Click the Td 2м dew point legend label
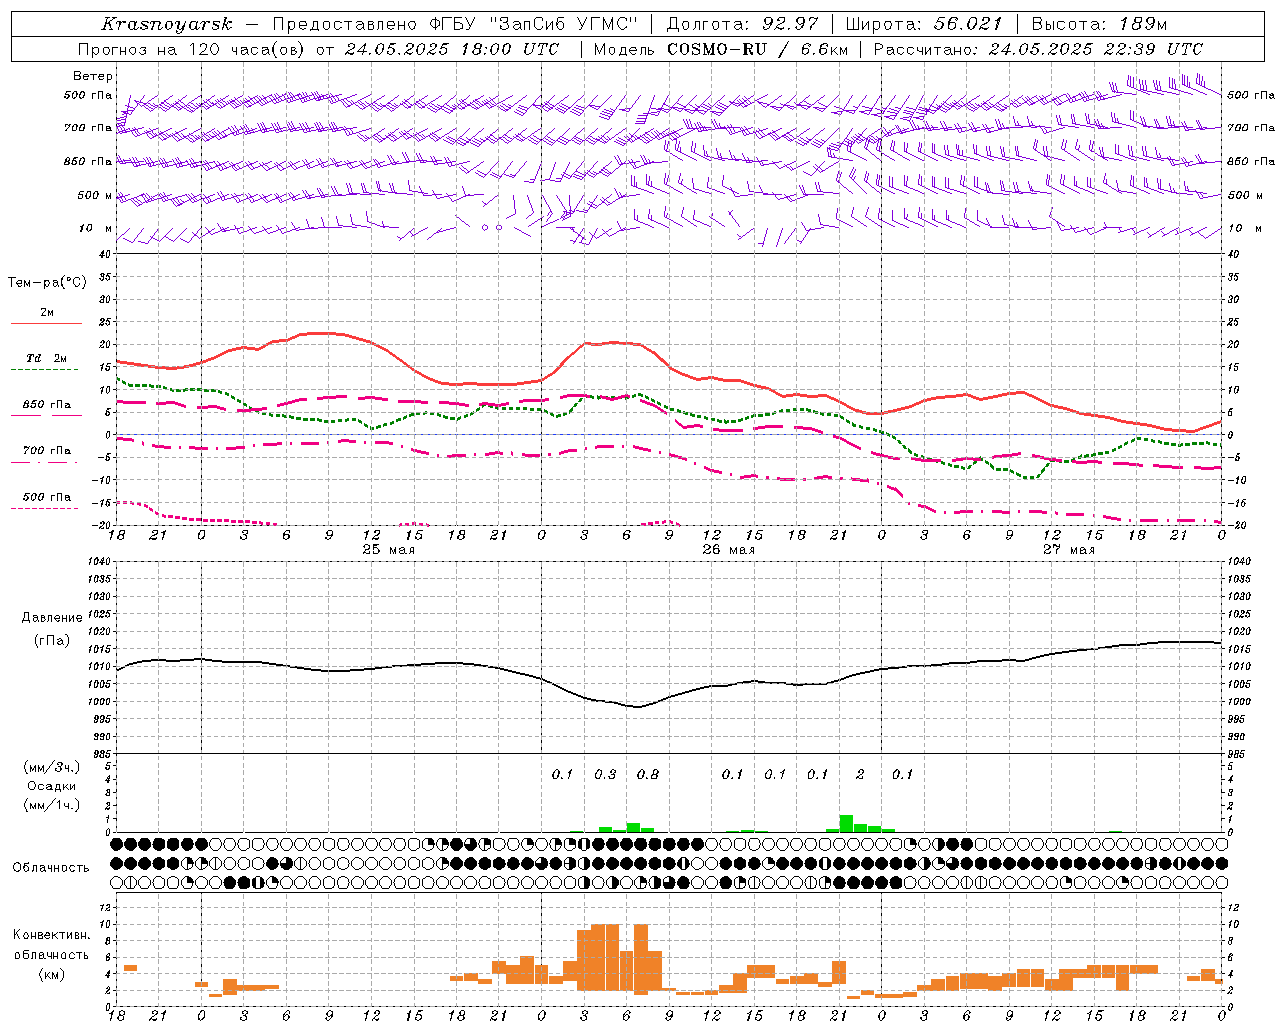 (x=46, y=358)
